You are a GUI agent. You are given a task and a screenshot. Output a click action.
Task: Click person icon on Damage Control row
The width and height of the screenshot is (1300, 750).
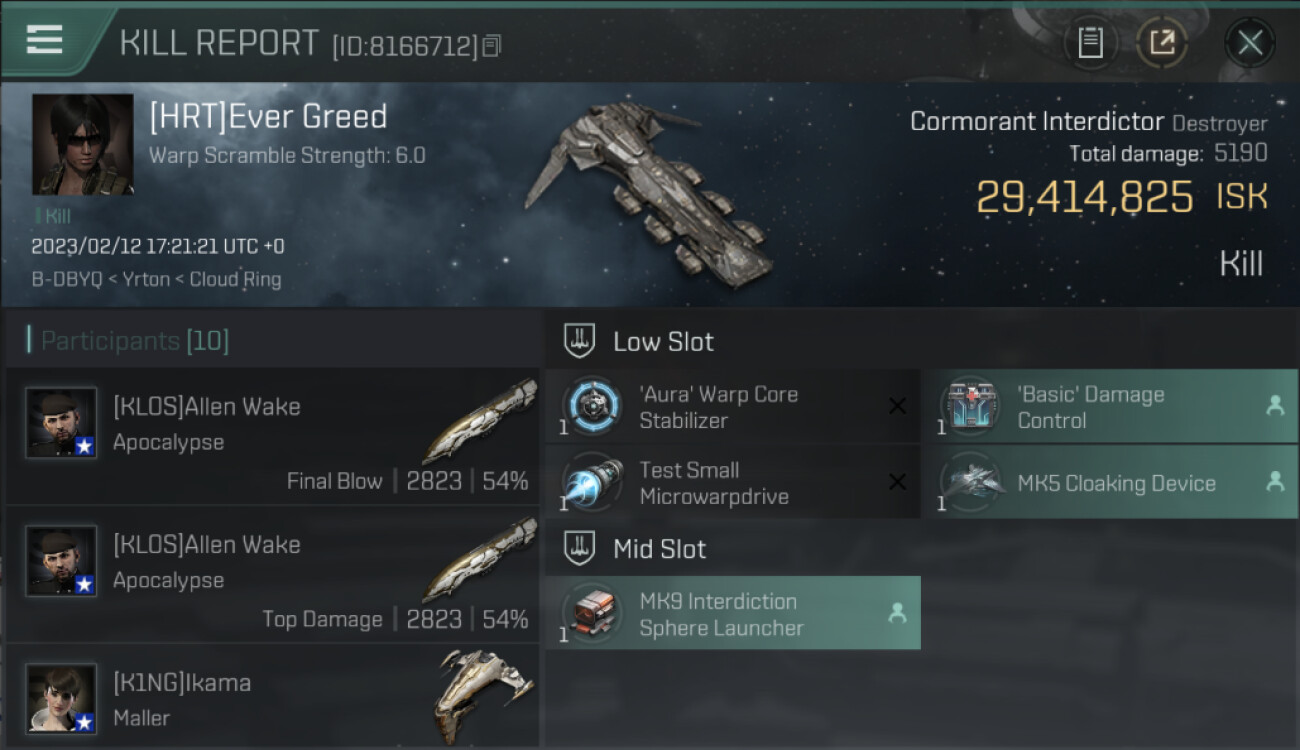click(x=1275, y=405)
